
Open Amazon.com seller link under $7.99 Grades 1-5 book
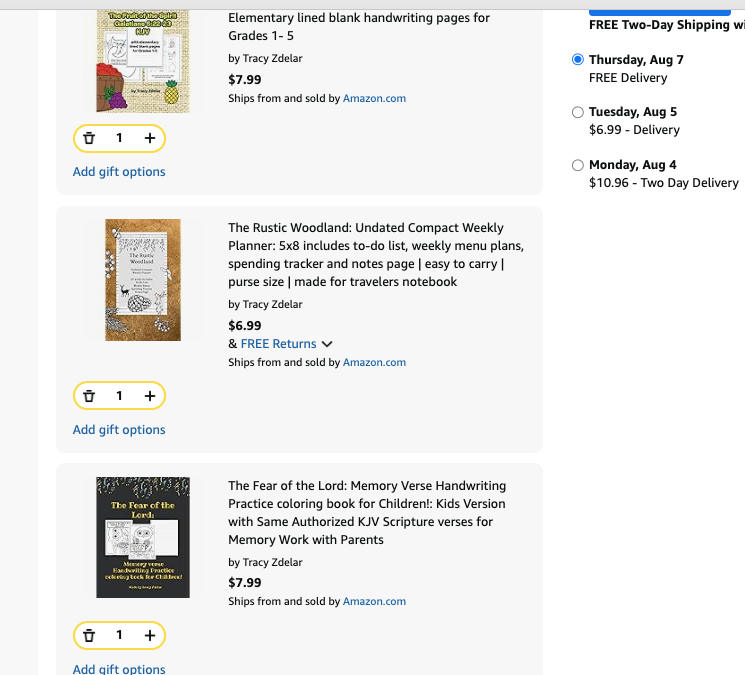coord(374,98)
